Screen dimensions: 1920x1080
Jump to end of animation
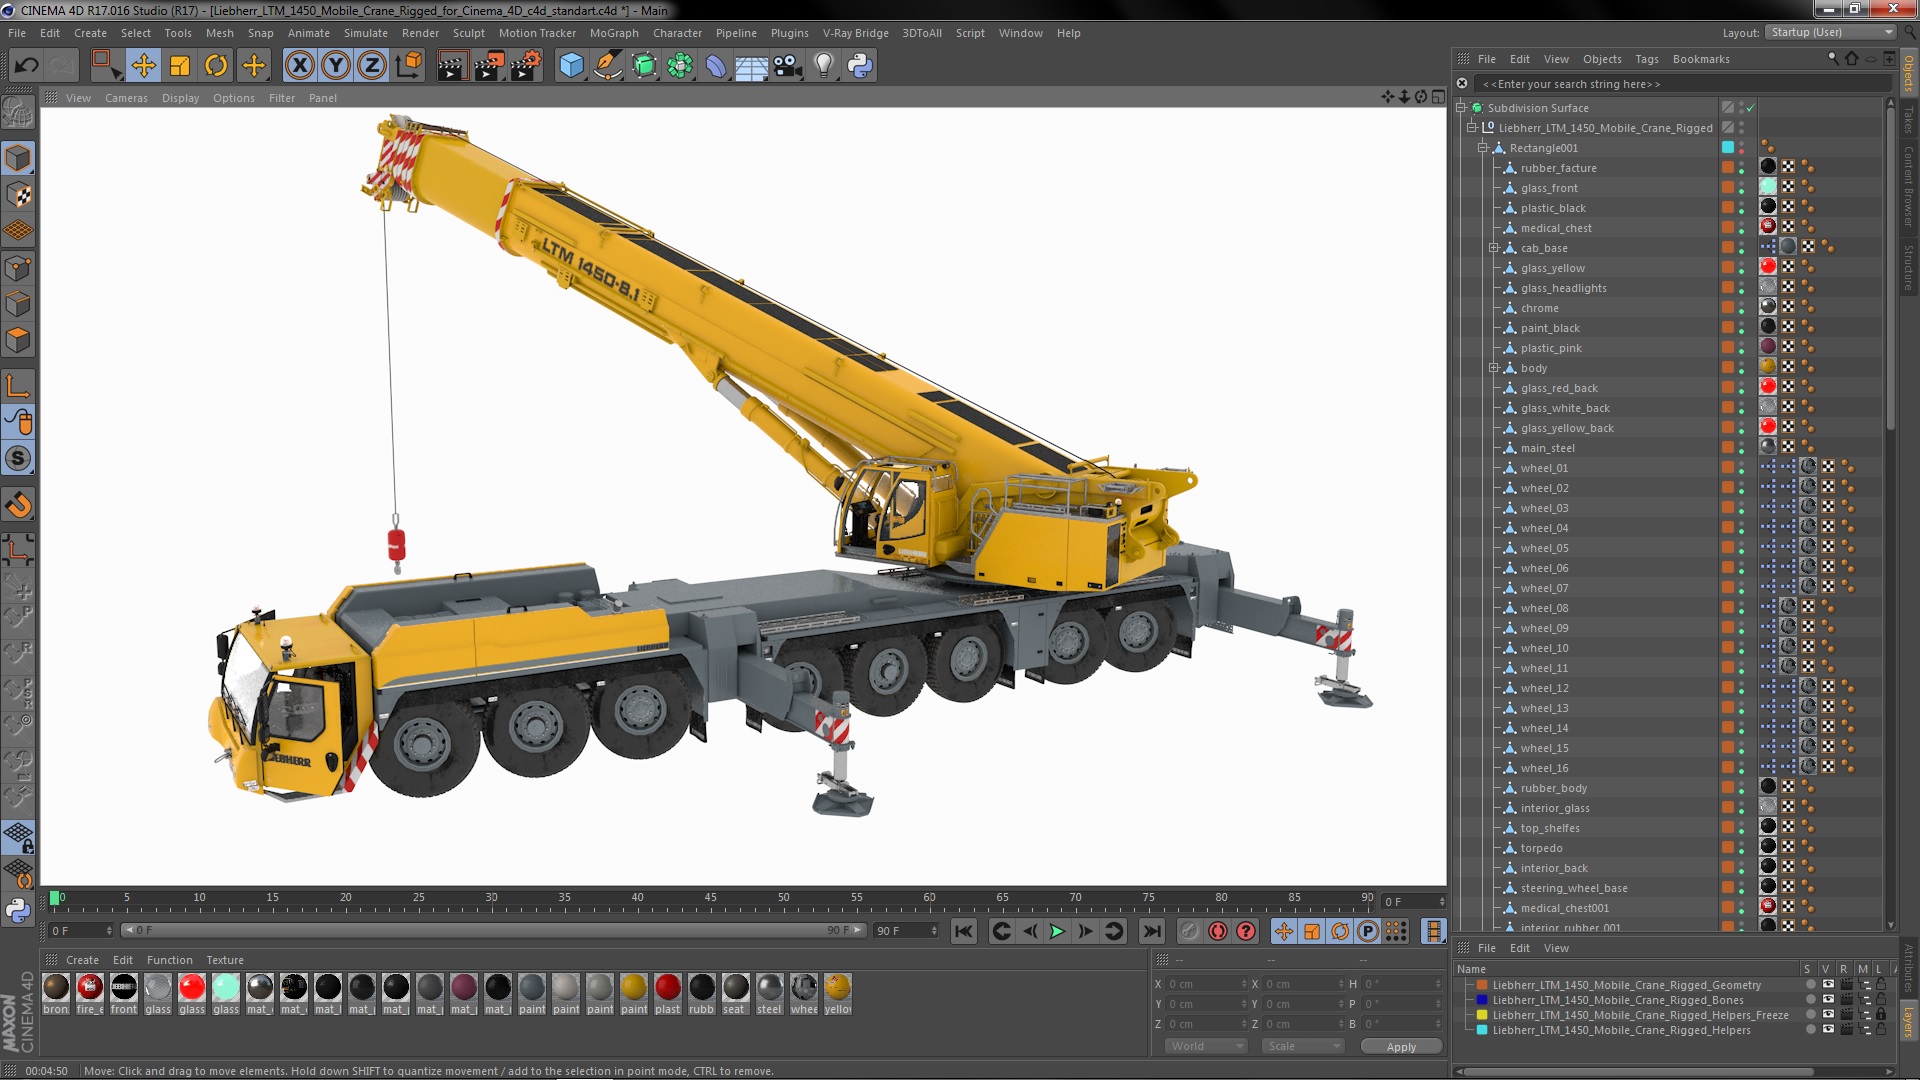click(x=1152, y=931)
